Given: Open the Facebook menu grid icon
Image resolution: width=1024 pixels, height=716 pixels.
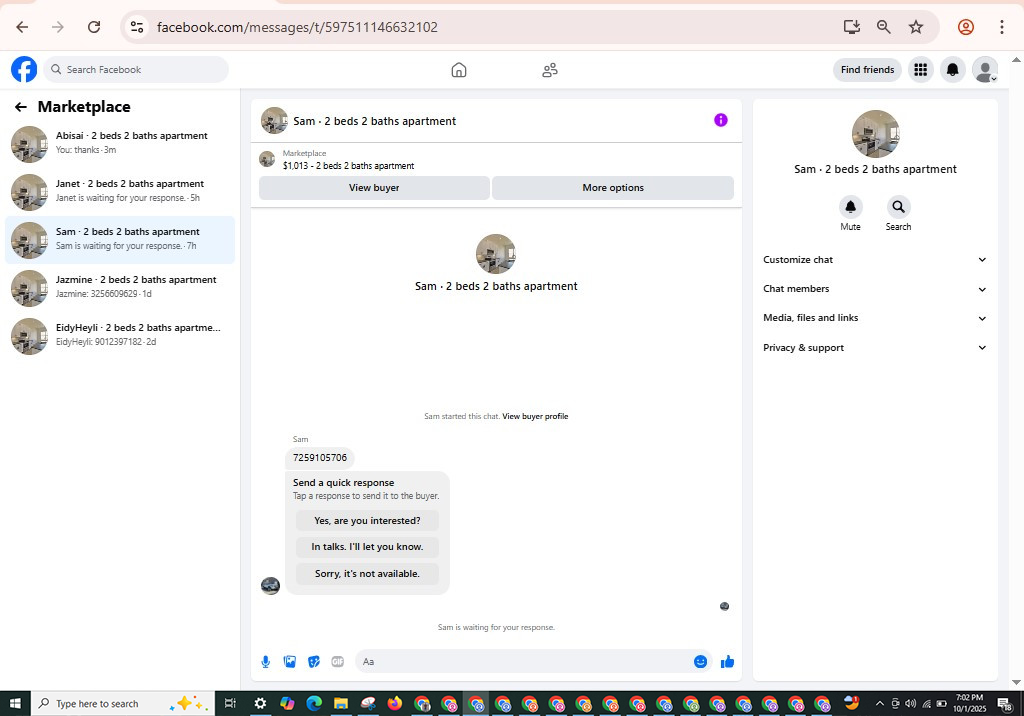Looking at the screenshot, I should (x=921, y=69).
